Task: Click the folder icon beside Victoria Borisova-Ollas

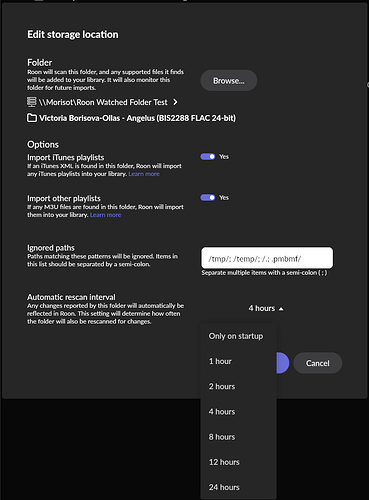Action: [x=32, y=118]
